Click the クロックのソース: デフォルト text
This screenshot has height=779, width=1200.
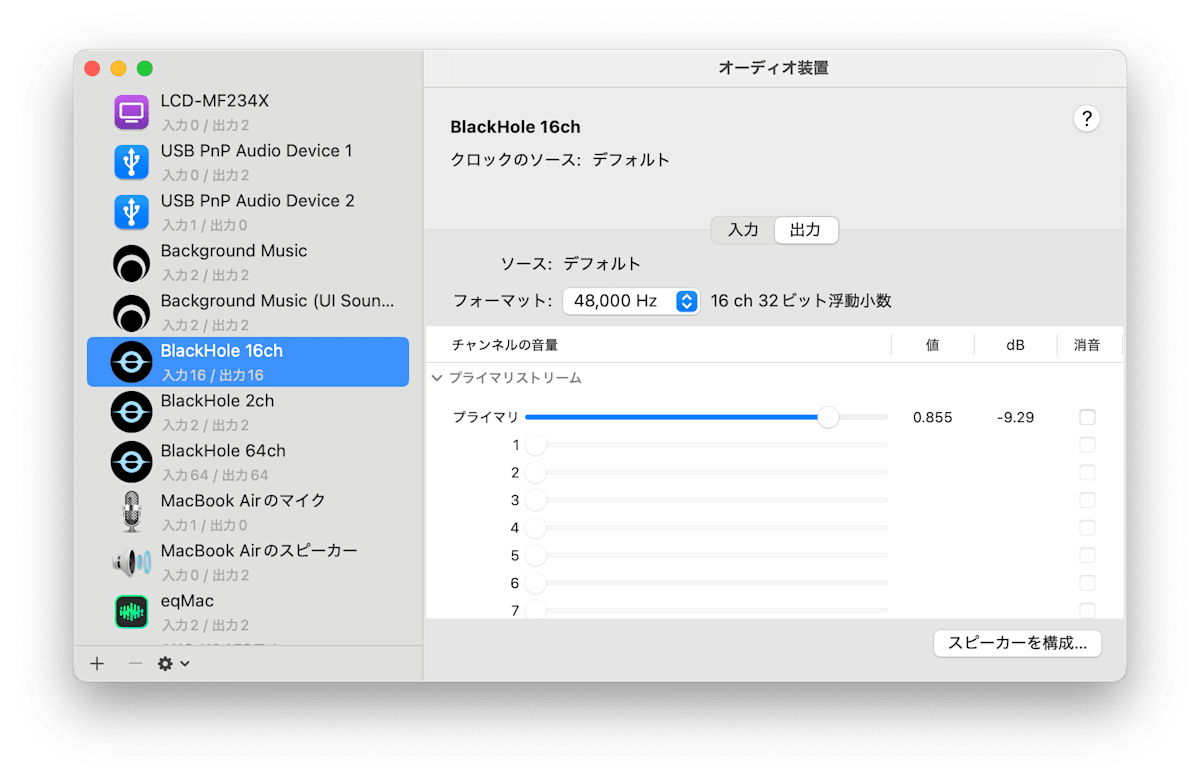(560, 160)
